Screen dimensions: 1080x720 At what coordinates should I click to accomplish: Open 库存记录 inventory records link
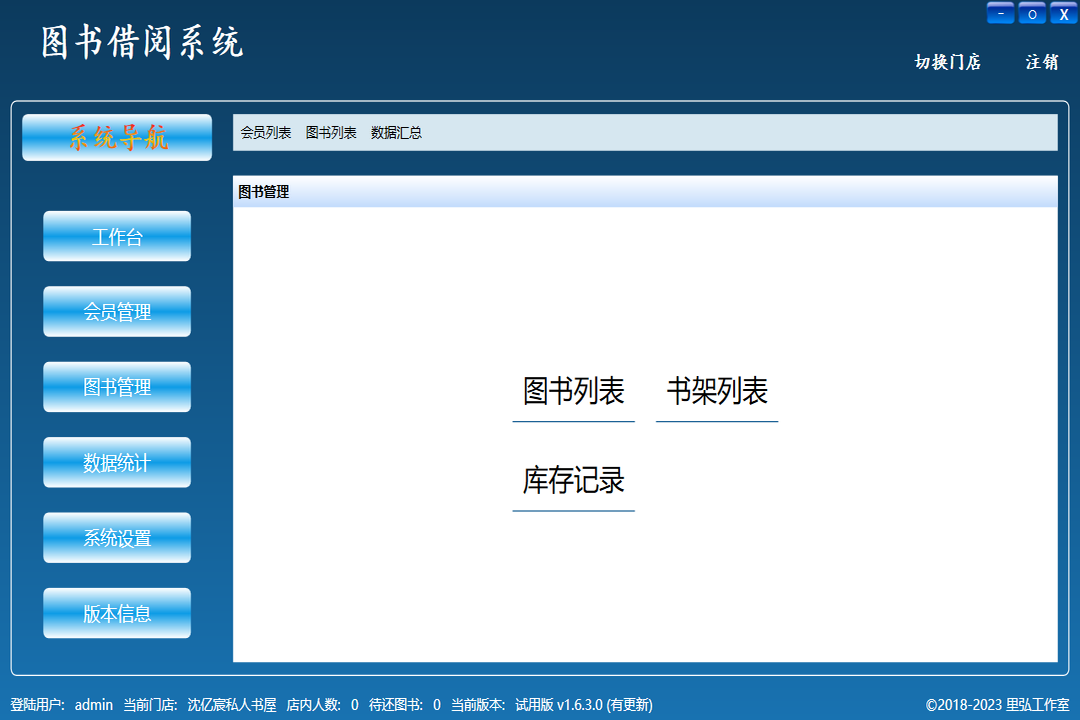pyautogui.click(x=573, y=481)
